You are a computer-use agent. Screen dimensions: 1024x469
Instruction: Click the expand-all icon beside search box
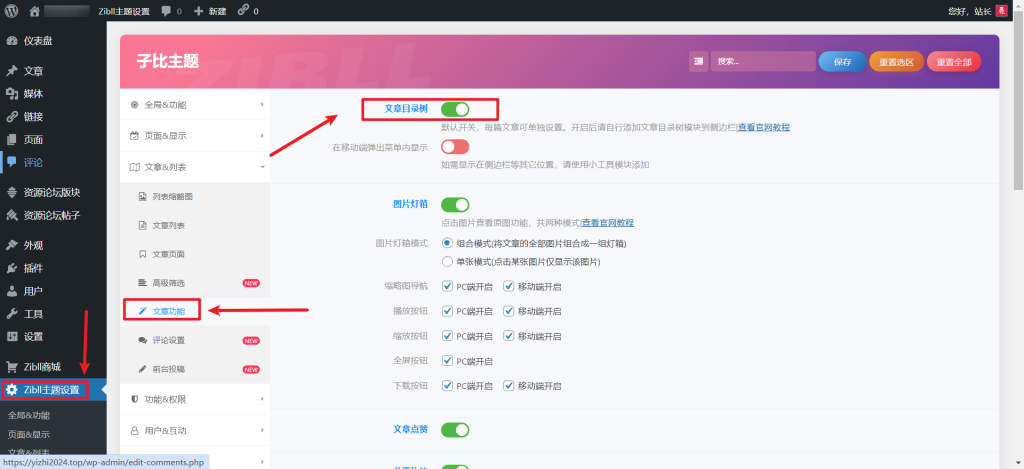(x=698, y=62)
